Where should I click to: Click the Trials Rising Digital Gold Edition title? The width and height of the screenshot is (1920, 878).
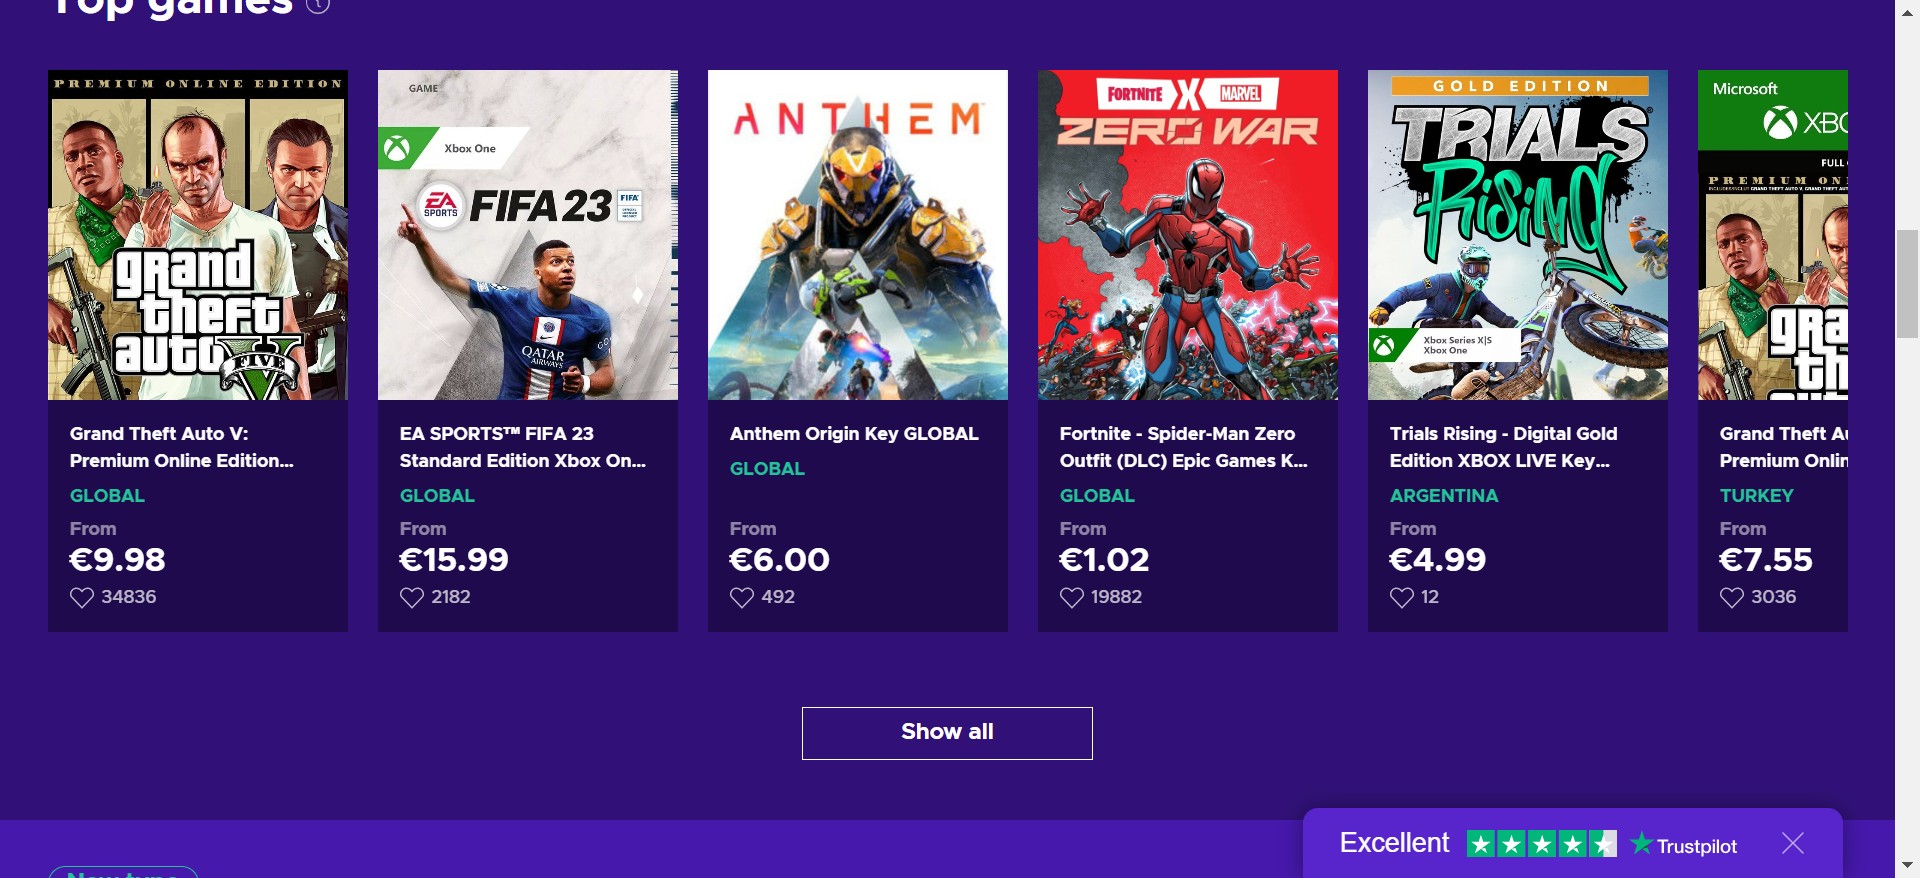1503,447
